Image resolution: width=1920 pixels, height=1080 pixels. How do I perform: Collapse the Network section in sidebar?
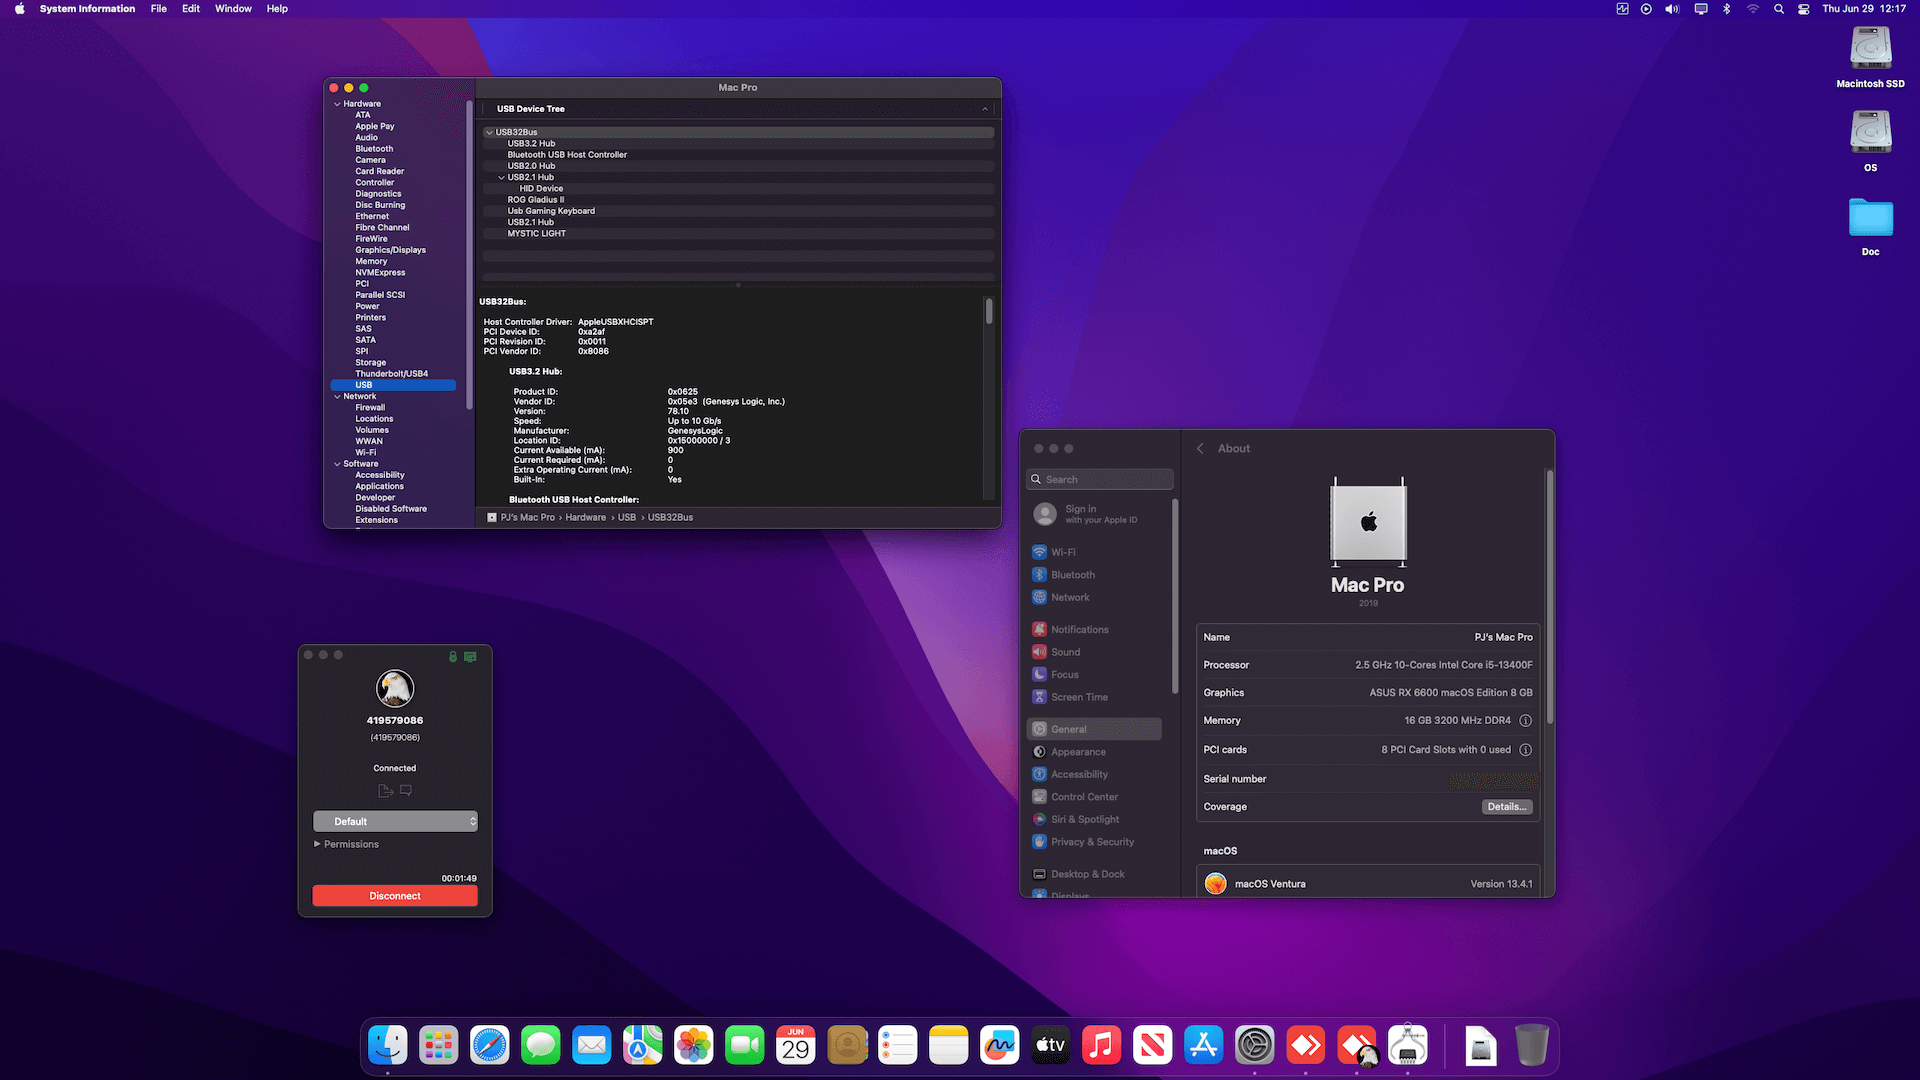tap(337, 397)
